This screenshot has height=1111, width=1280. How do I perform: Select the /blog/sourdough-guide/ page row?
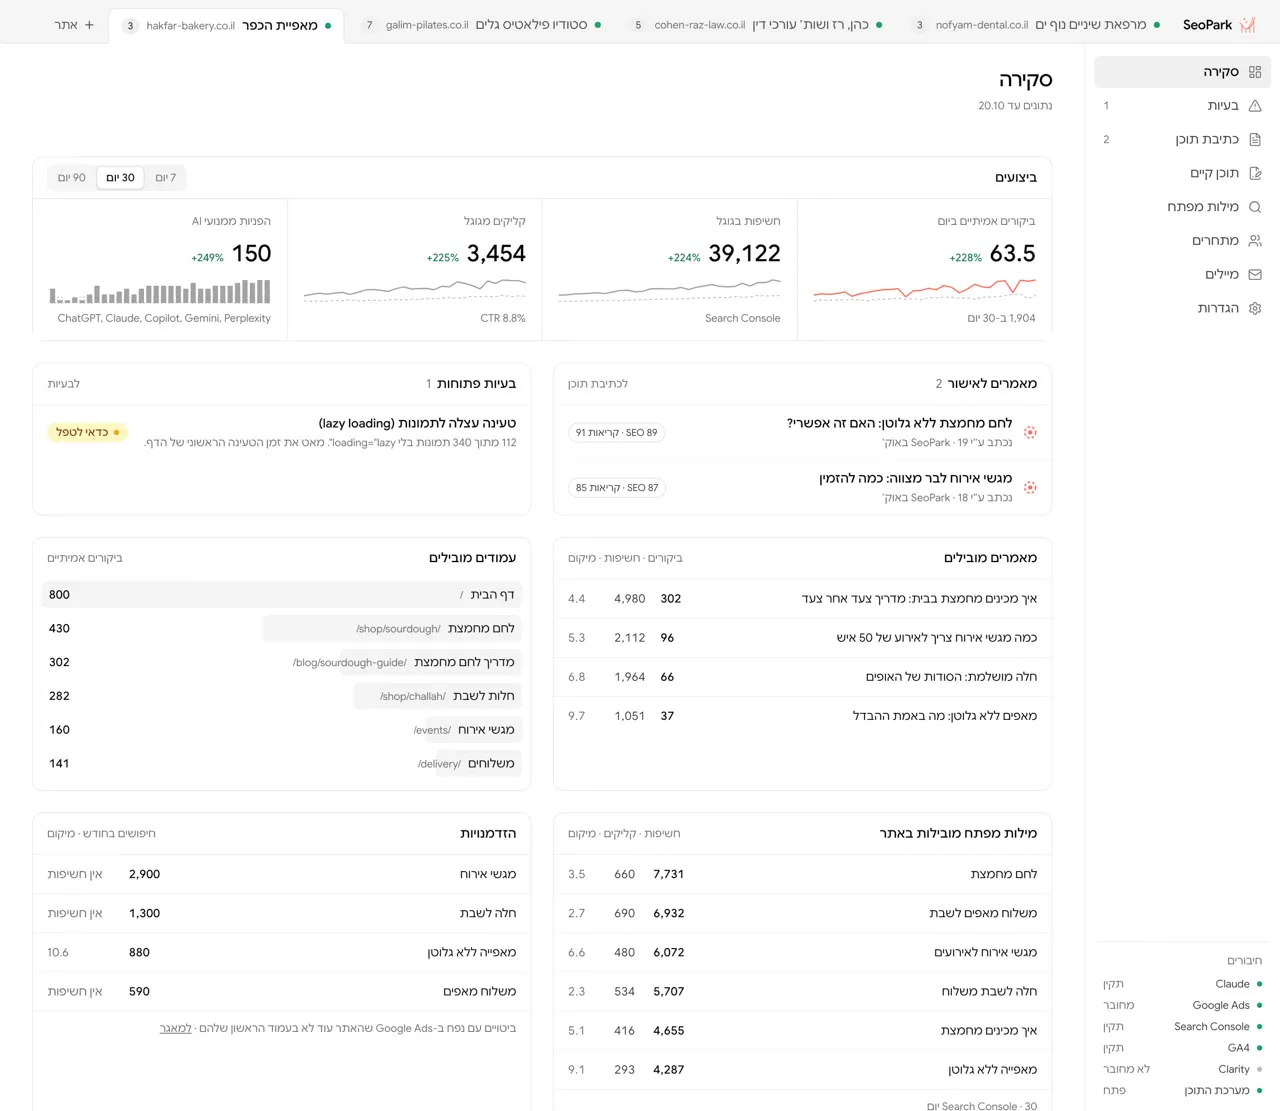click(x=282, y=663)
